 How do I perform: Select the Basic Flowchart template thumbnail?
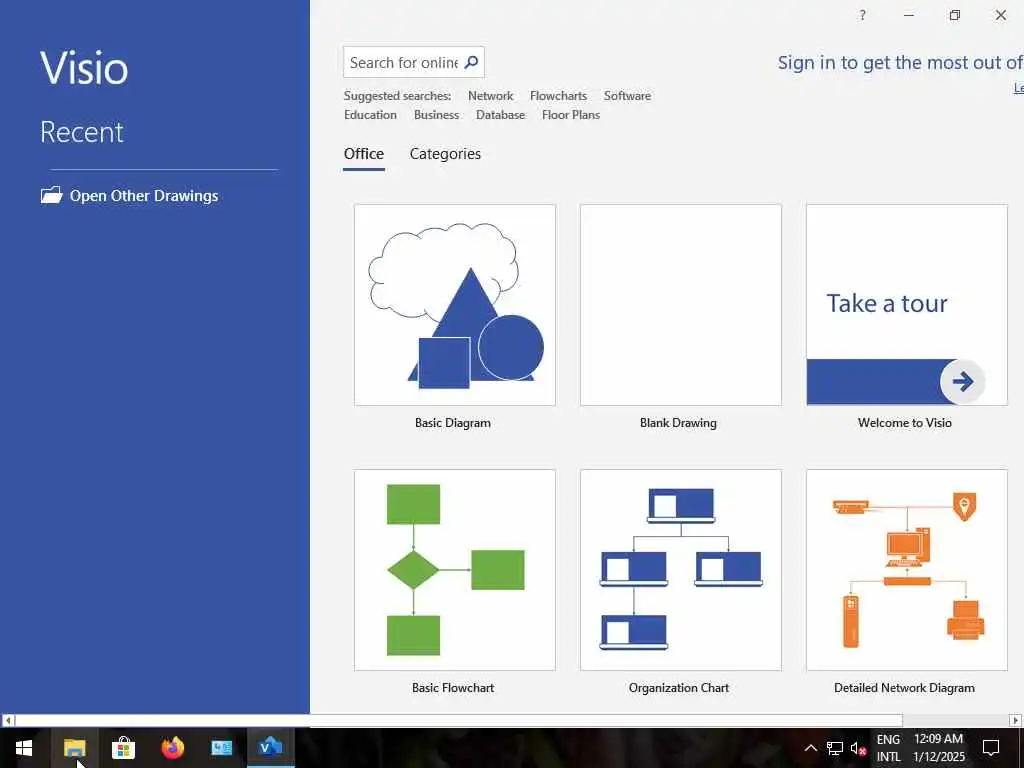click(x=455, y=569)
